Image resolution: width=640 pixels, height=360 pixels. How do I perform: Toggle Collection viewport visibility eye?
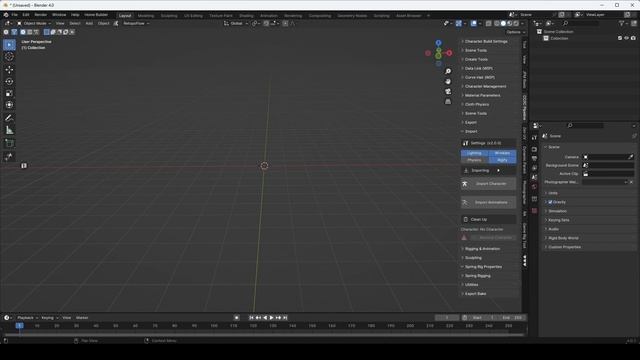pyautogui.click(x=627, y=38)
